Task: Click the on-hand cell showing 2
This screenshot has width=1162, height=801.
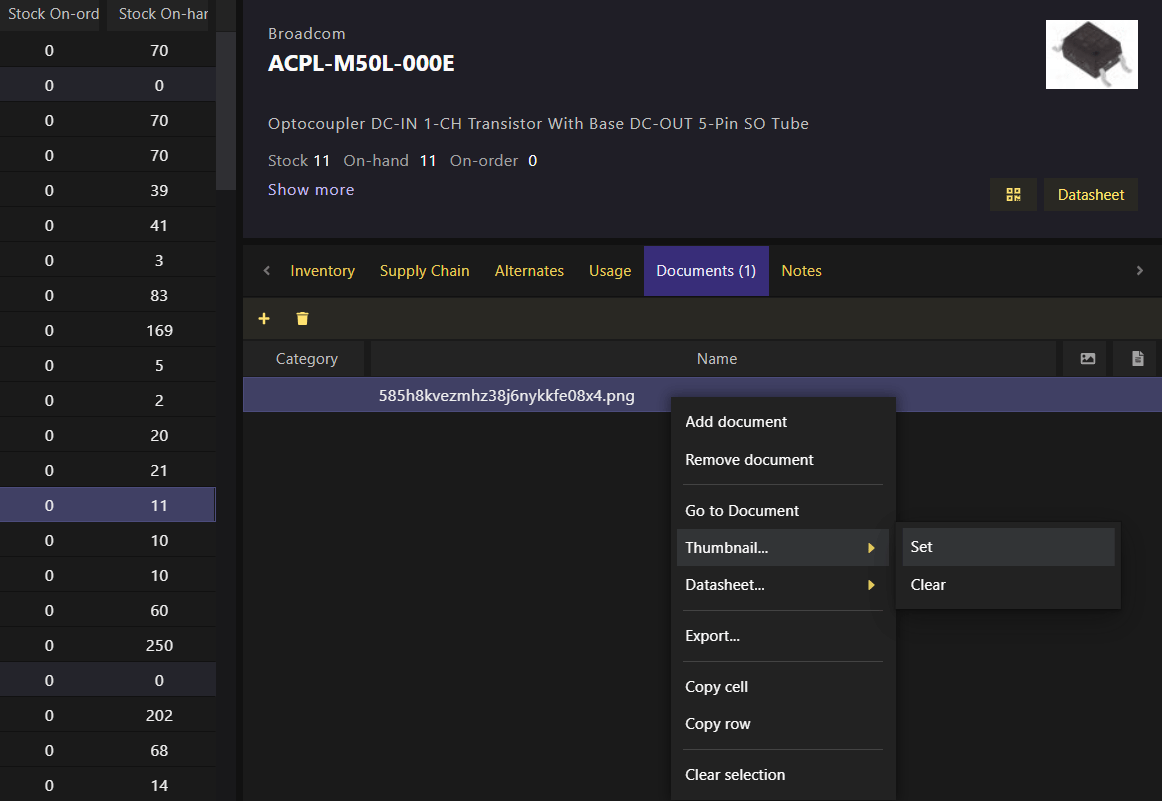Action: click(159, 400)
